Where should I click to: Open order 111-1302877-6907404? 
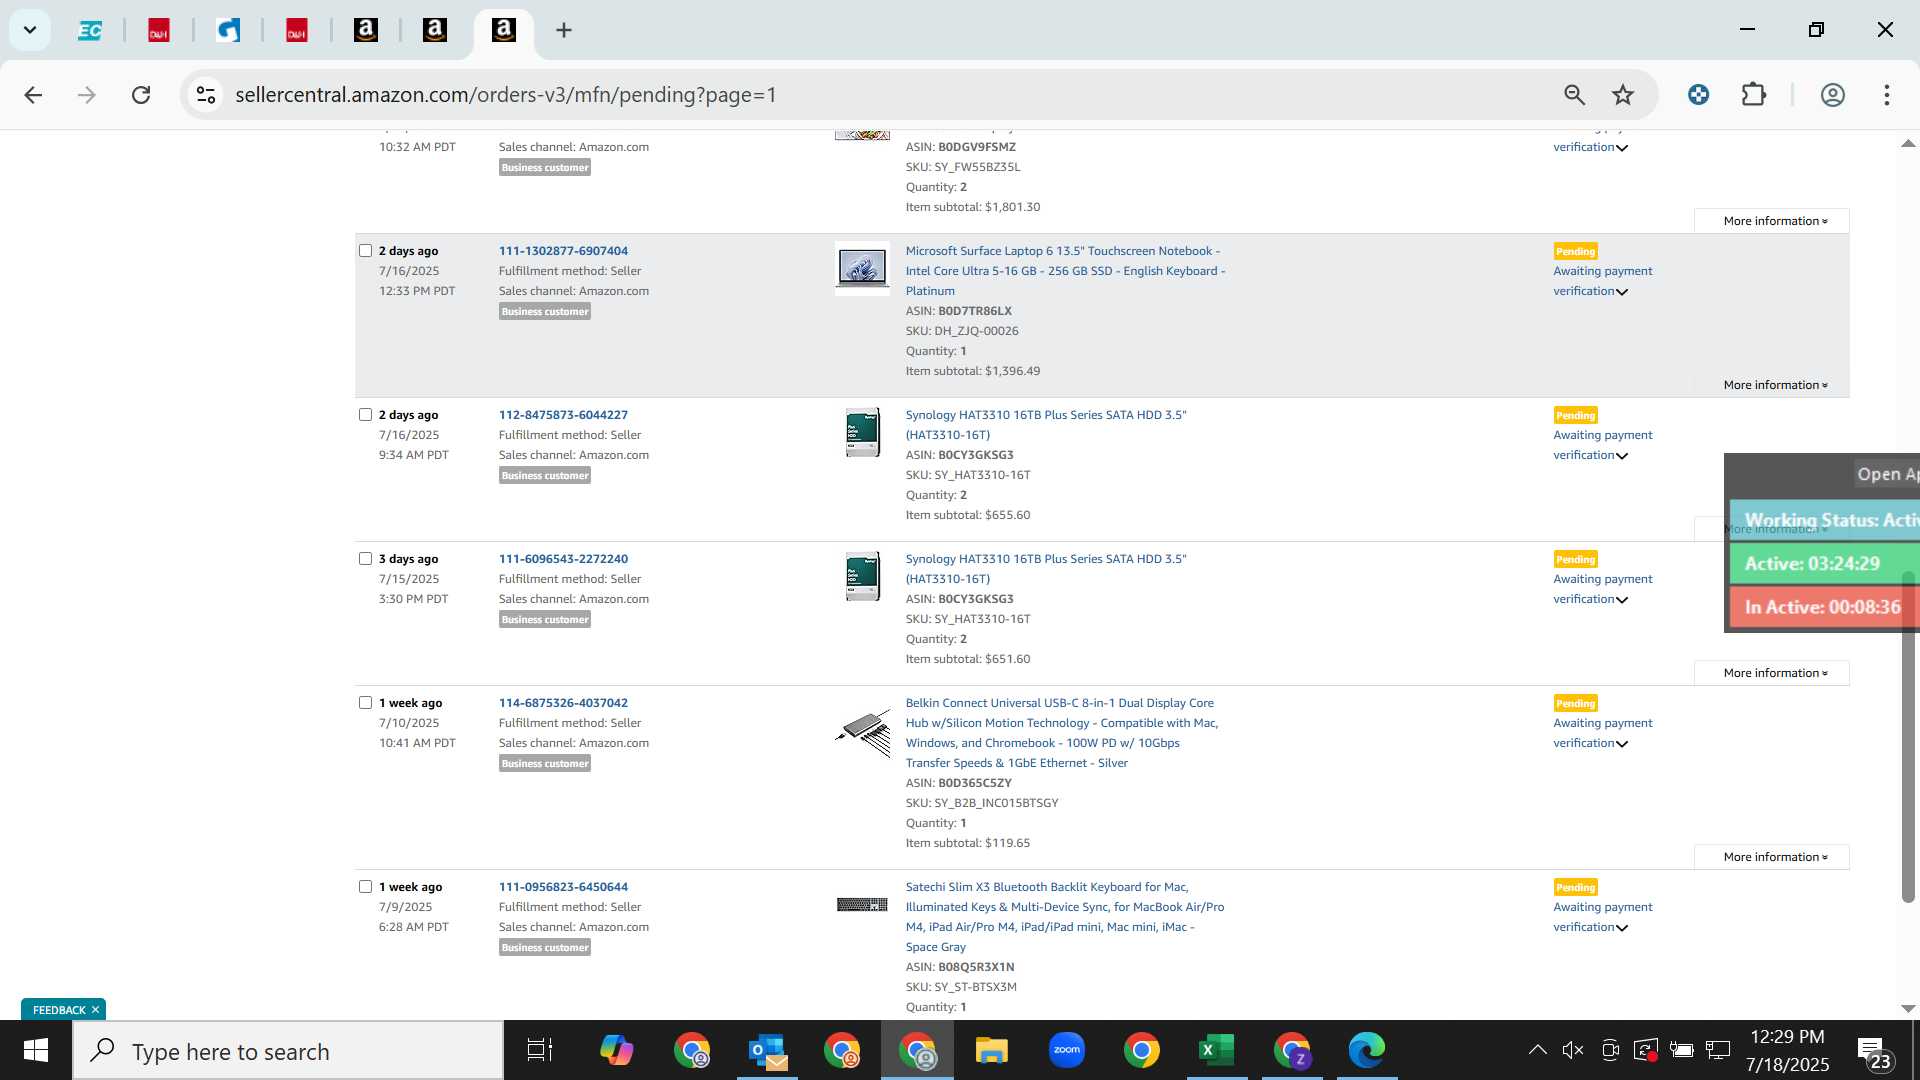coord(563,251)
